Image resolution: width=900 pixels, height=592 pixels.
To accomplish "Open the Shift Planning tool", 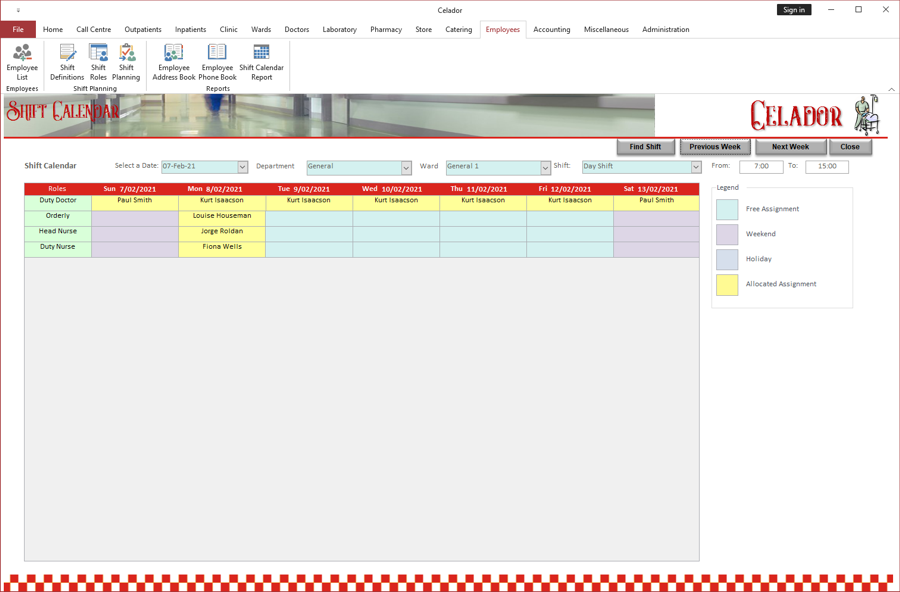I will click(x=126, y=63).
